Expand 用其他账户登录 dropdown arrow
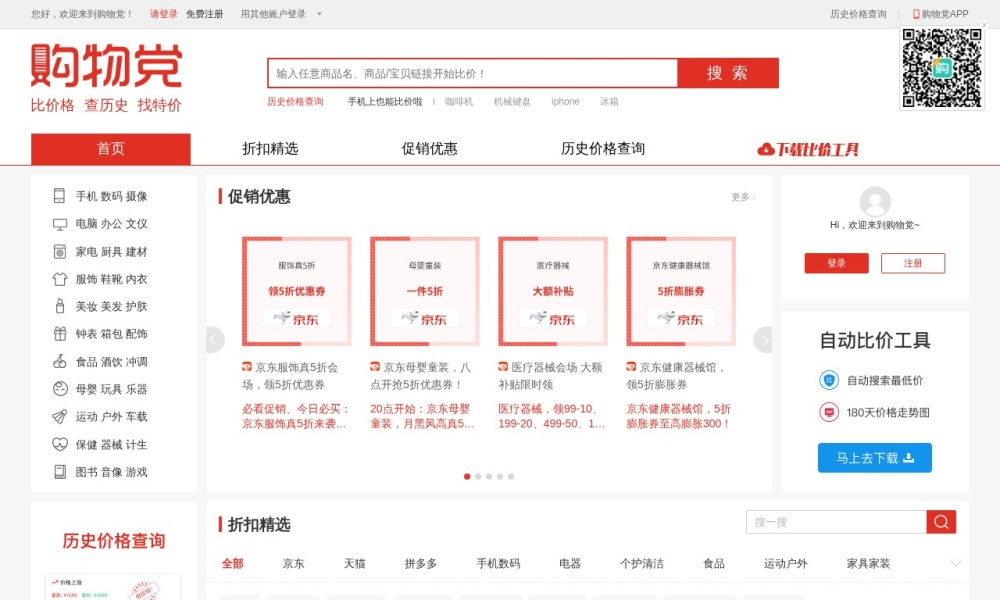The width and height of the screenshot is (1000, 600). point(320,14)
